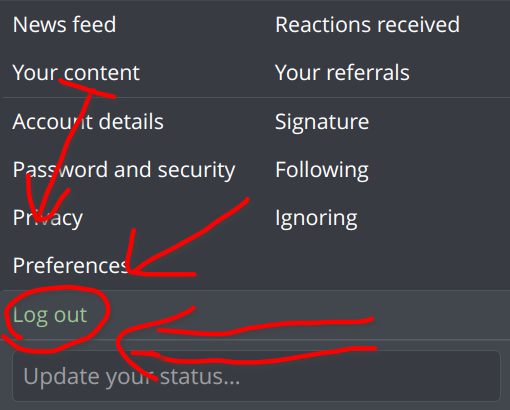The image size is (510, 410).
Task: Choose Signature beside Account details
Action: (x=322, y=122)
